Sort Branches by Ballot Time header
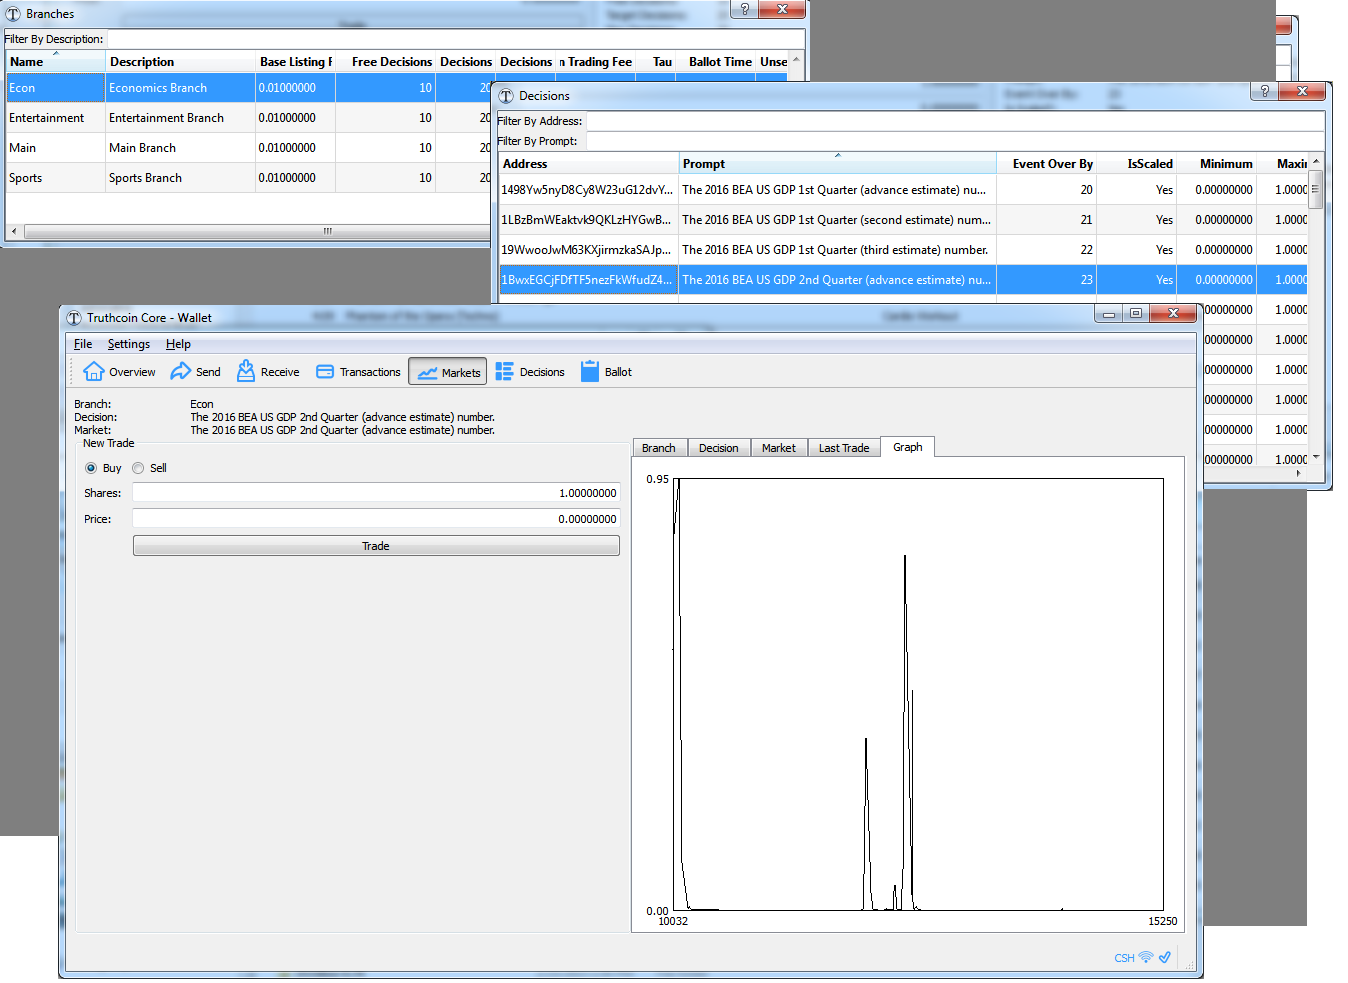Viewport: 1348px width, 983px height. tap(716, 62)
